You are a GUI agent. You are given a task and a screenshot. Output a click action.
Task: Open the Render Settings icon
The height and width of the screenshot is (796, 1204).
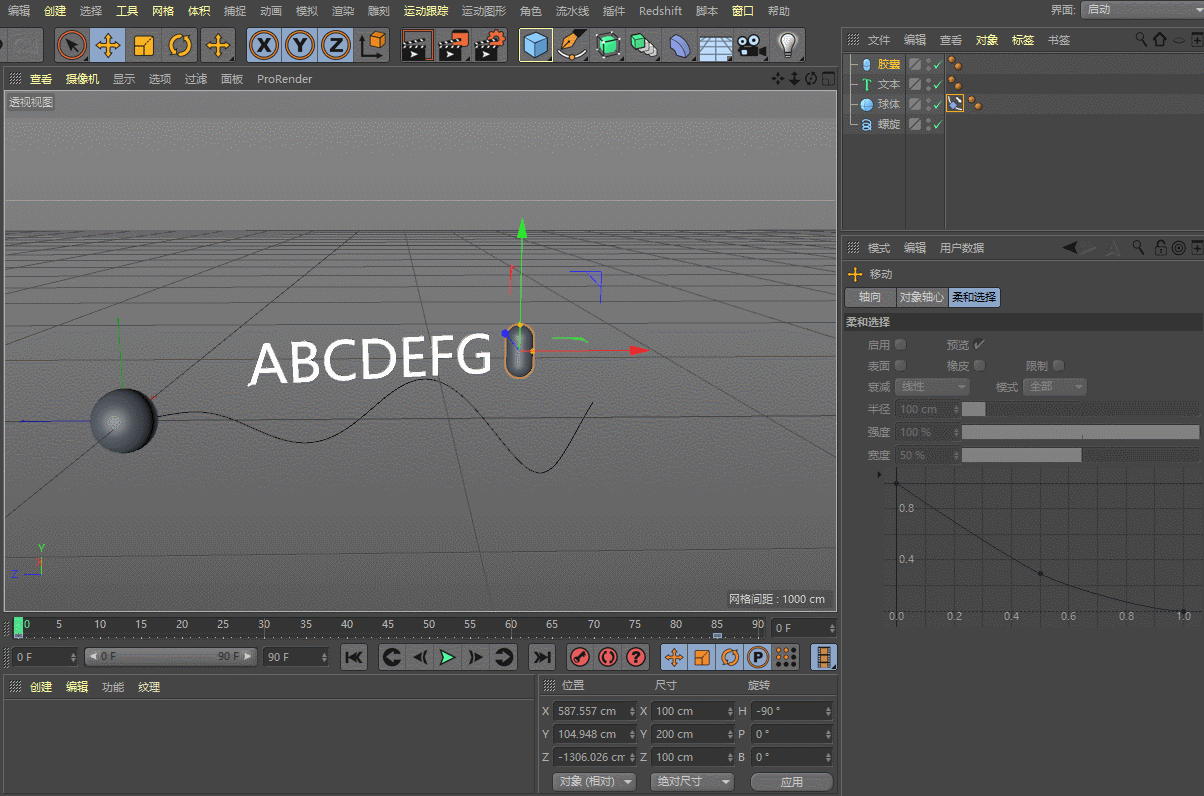[x=489, y=46]
